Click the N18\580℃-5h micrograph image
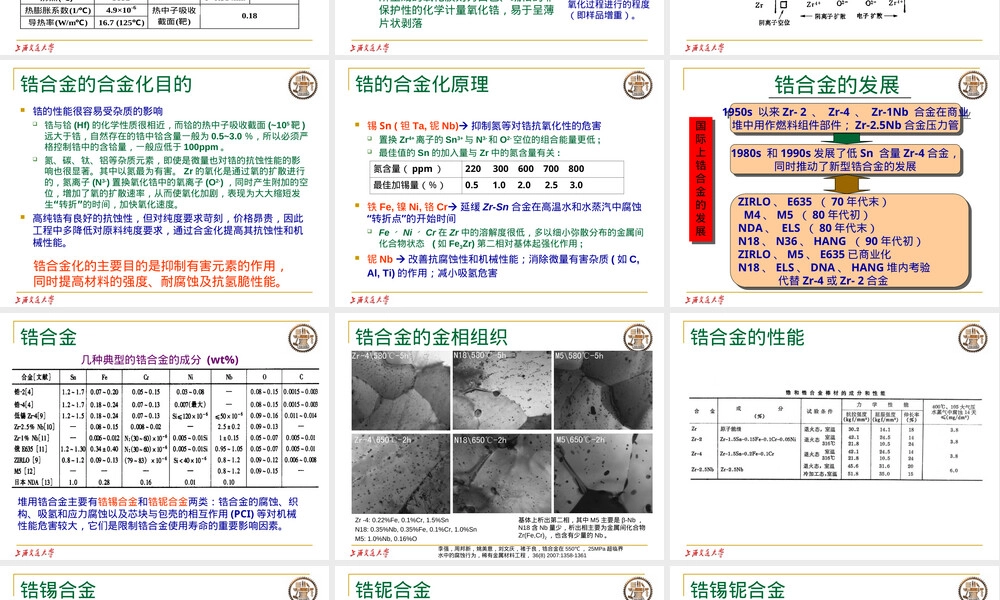The width and height of the screenshot is (1000, 600). [x=501, y=390]
